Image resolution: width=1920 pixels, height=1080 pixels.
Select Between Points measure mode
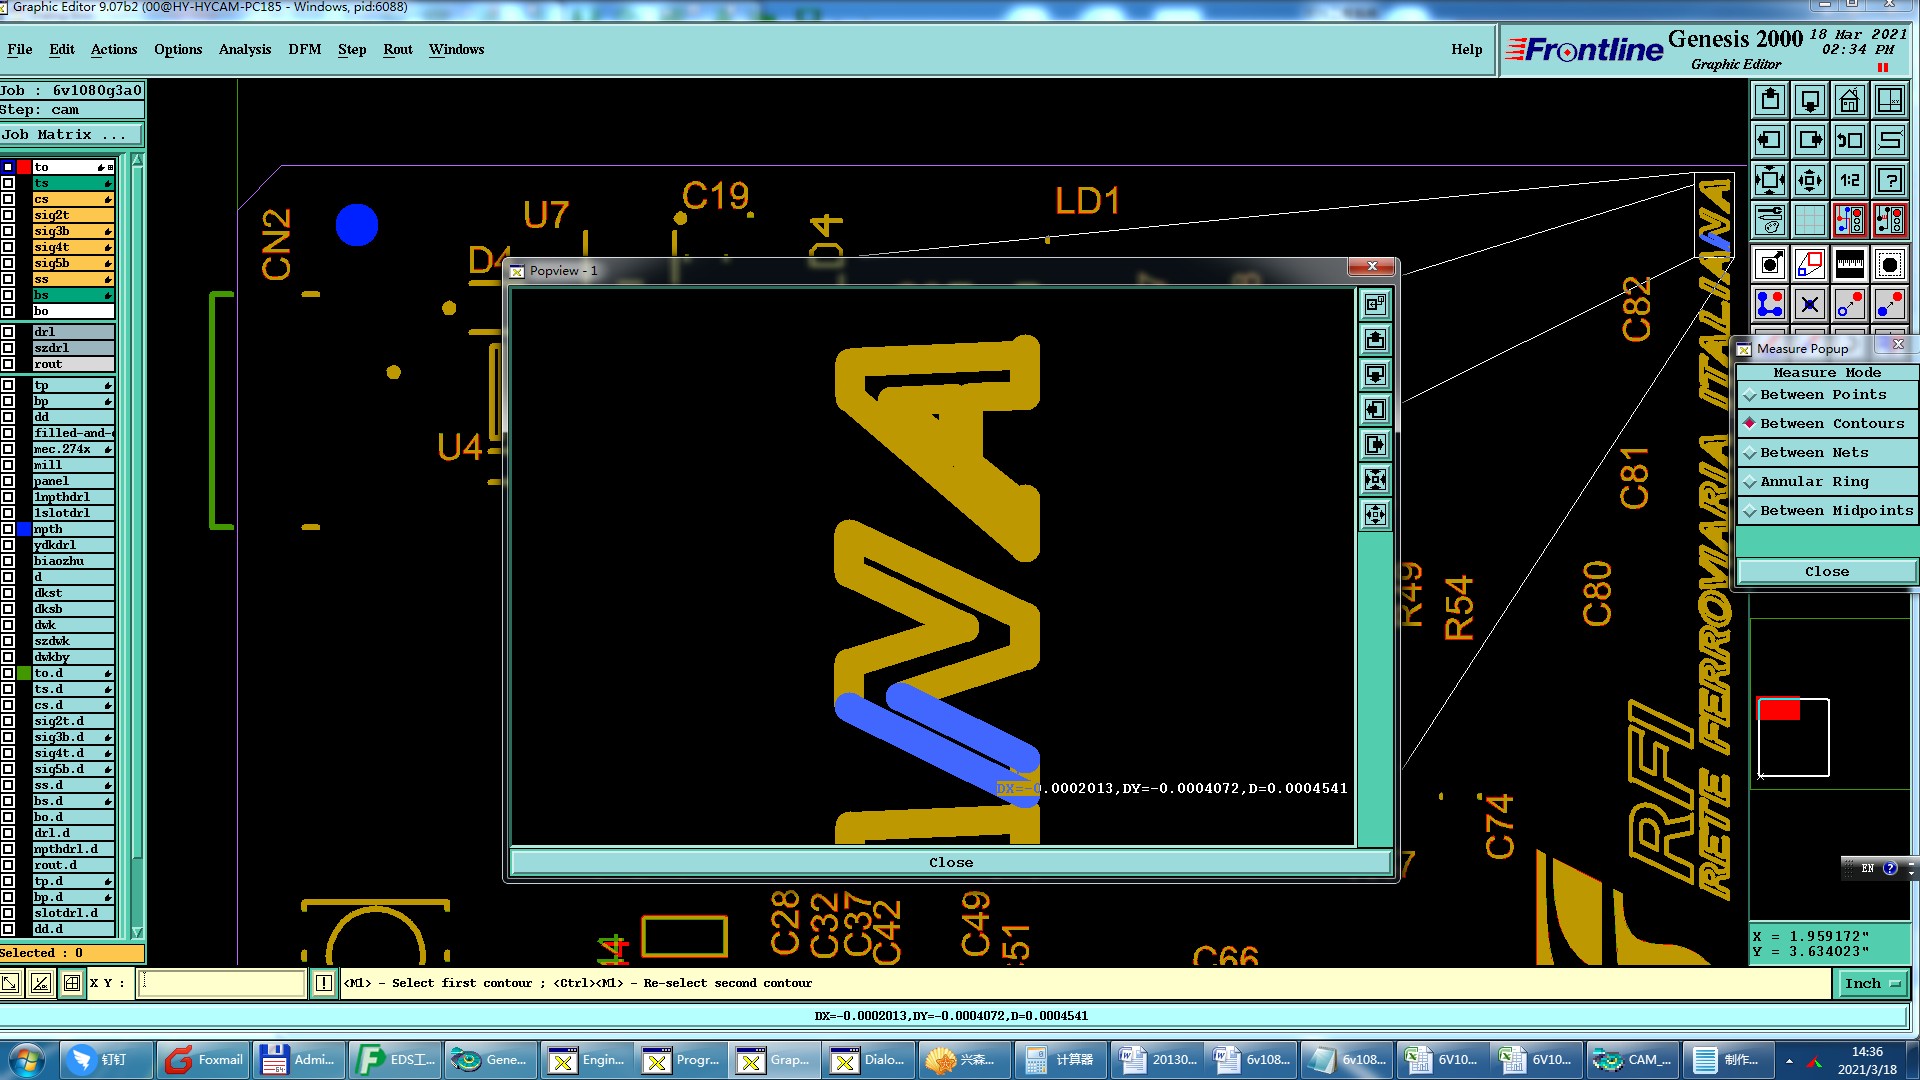[x=1822, y=395]
